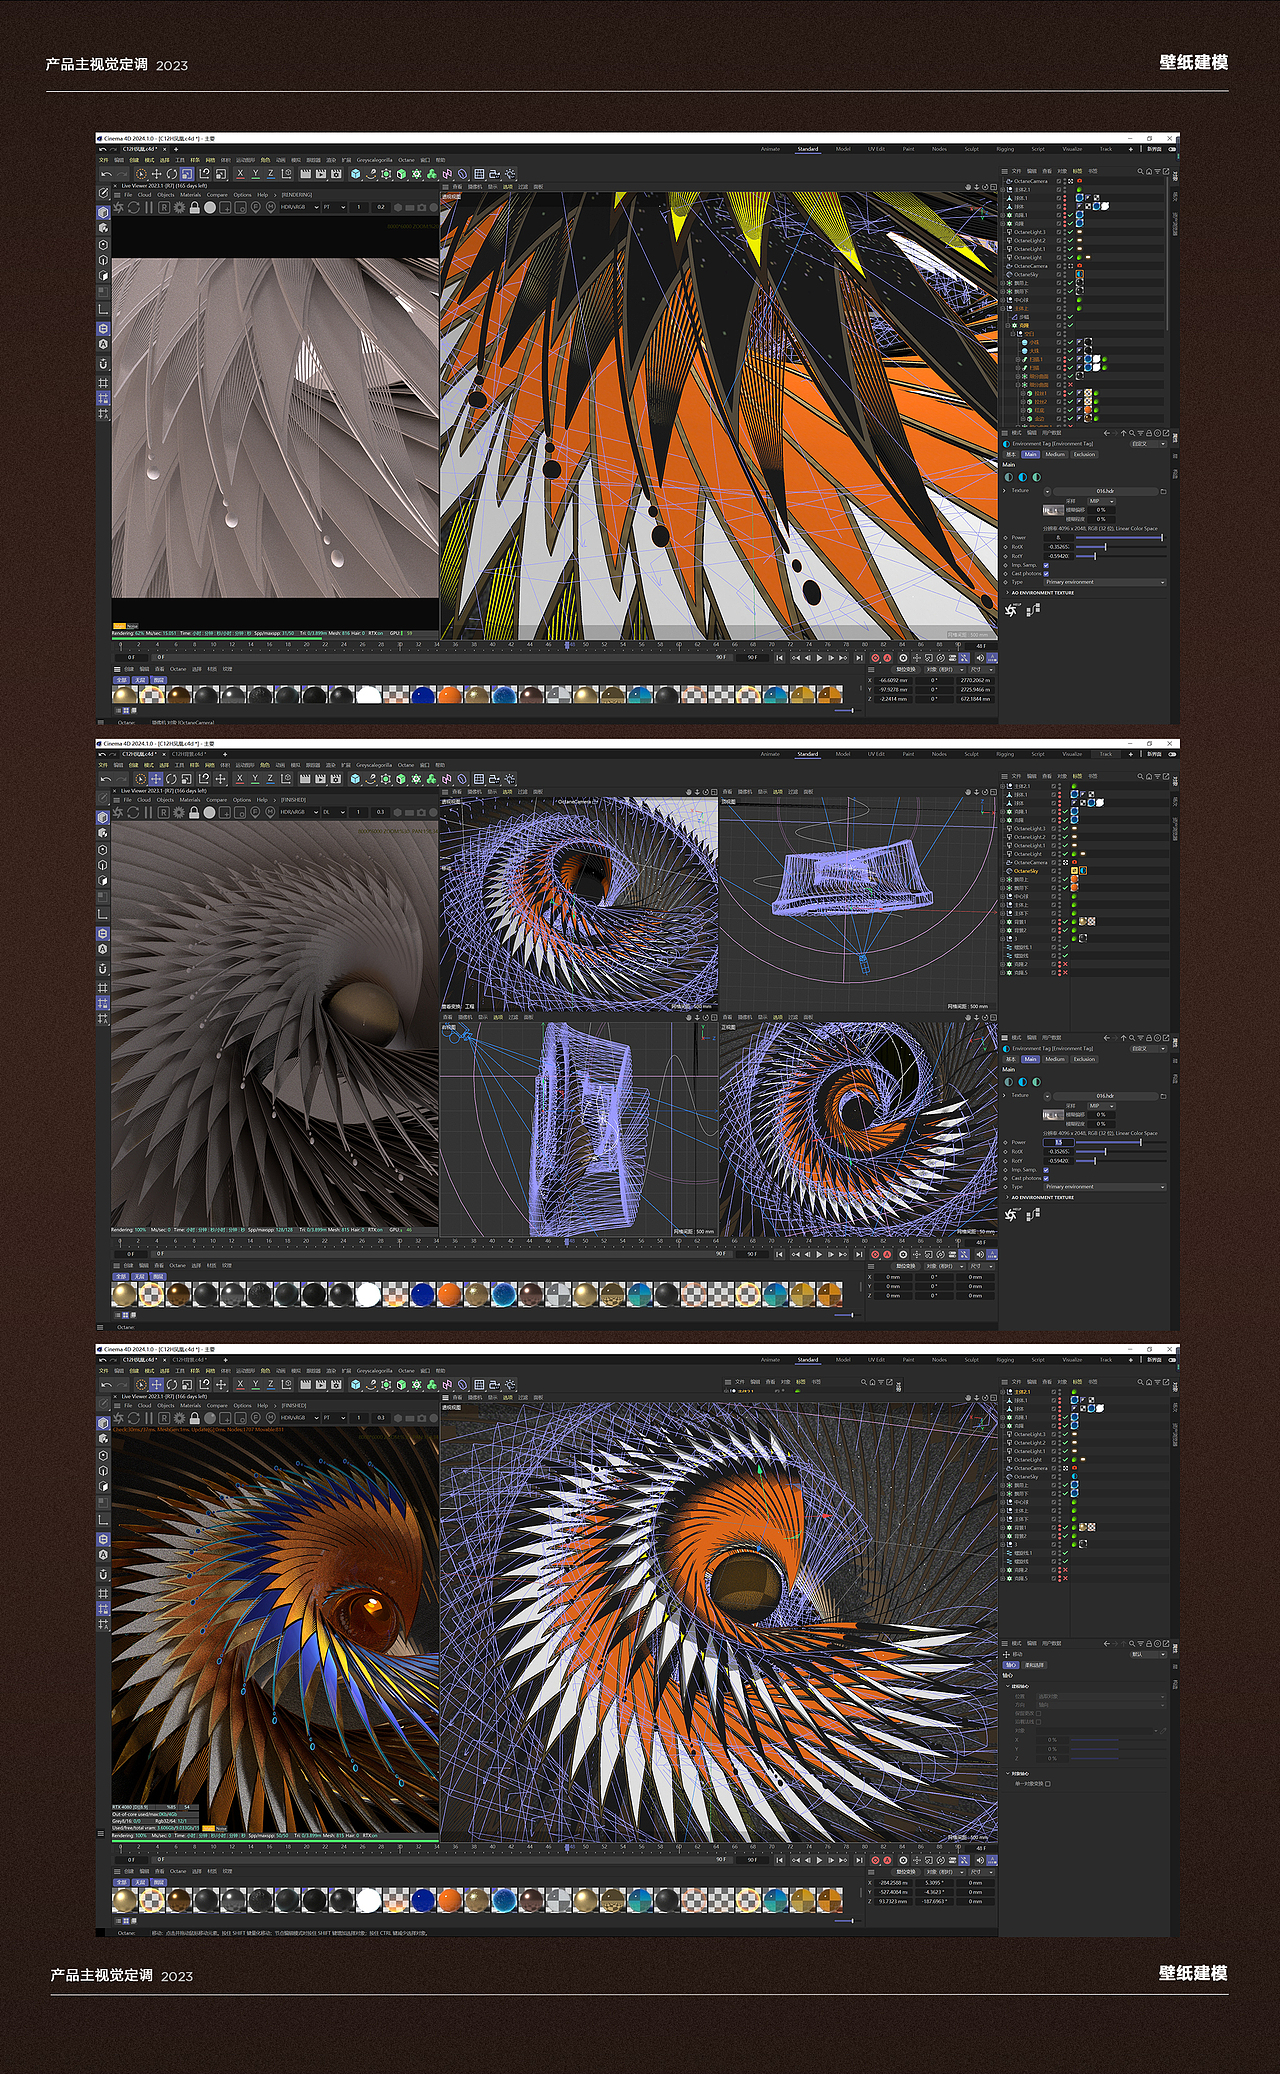Adjust Power slider in top window
The height and width of the screenshot is (2074, 1280).
point(1121,538)
